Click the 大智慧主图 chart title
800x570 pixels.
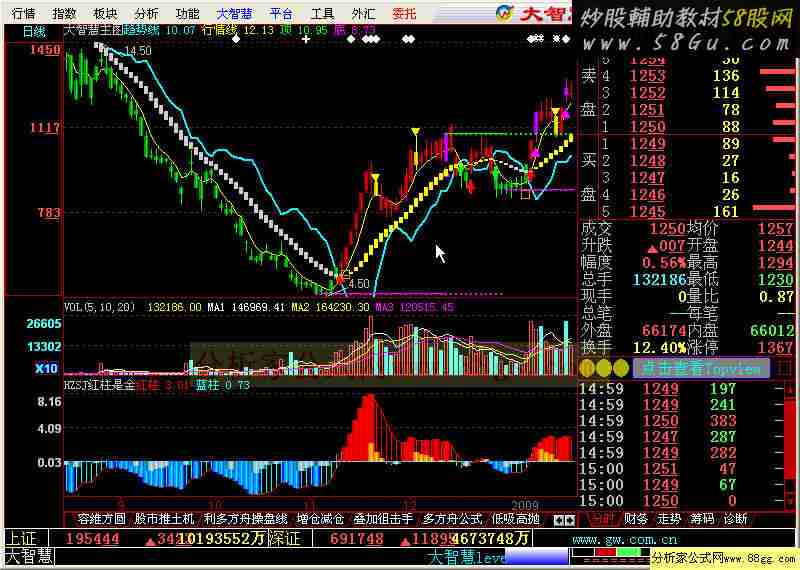click(x=93, y=30)
